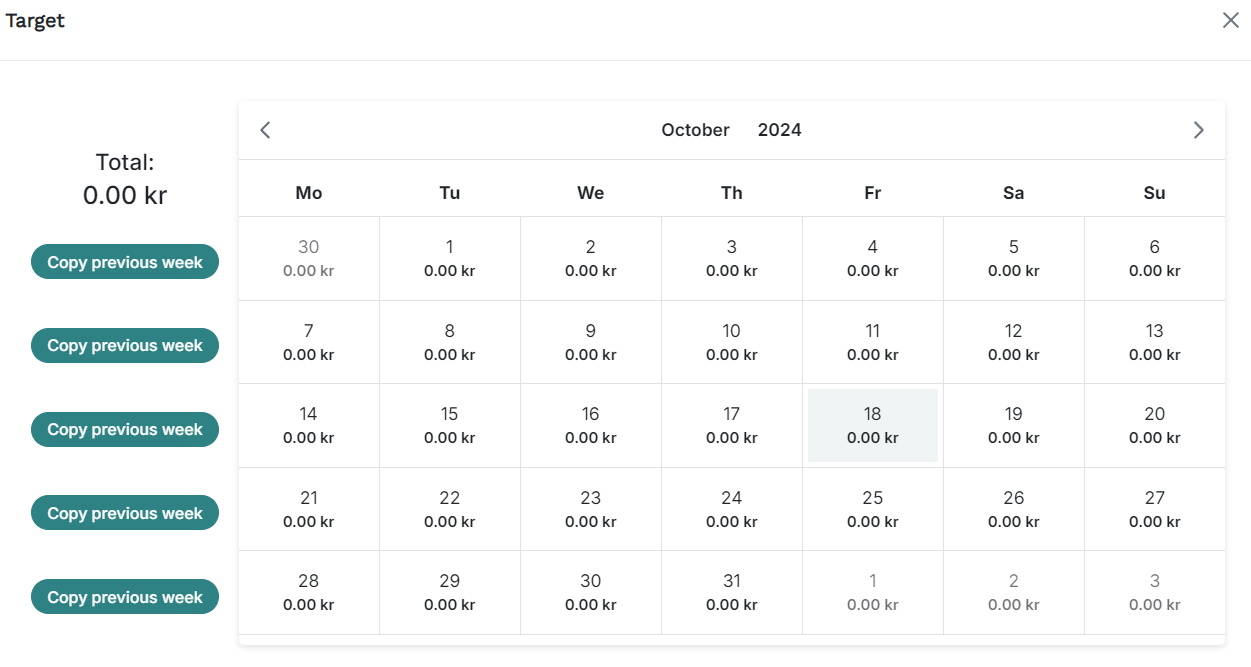Screen dimensions: 1251x667
Task: Select Sunday October 13 cell
Action: (1155, 342)
